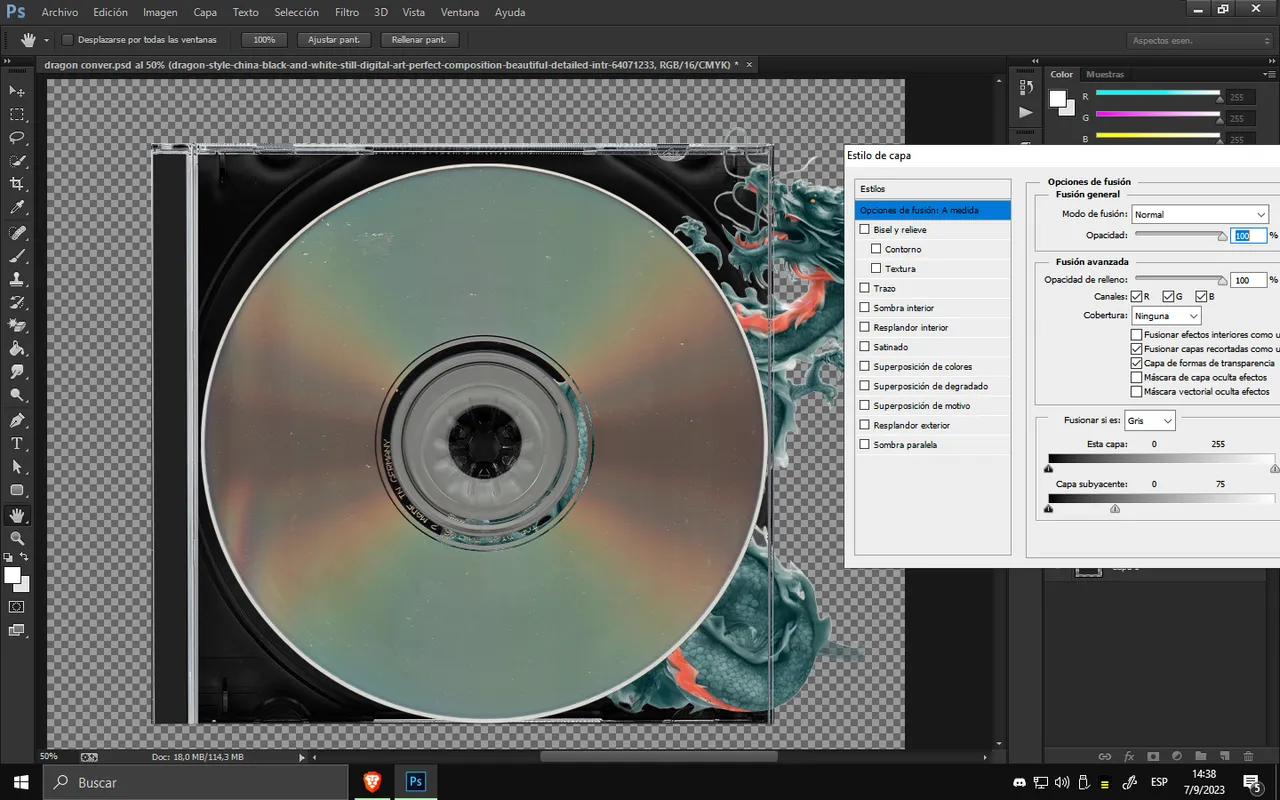Viewport: 1280px width, 800px height.
Task: Change screen mode icon in toolbar
Action: 17,630
